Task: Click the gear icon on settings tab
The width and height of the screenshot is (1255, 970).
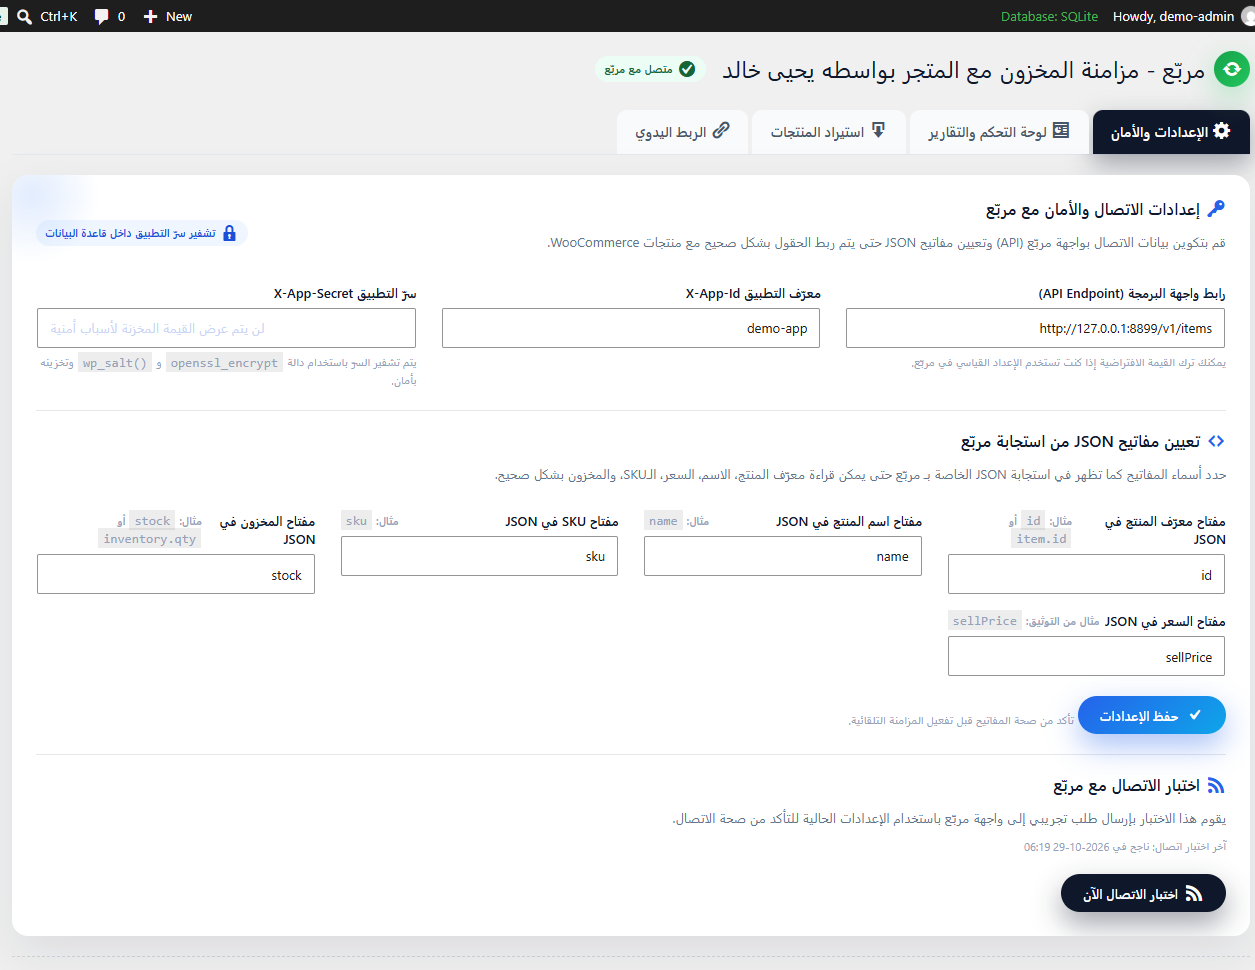Action: coord(1221,131)
